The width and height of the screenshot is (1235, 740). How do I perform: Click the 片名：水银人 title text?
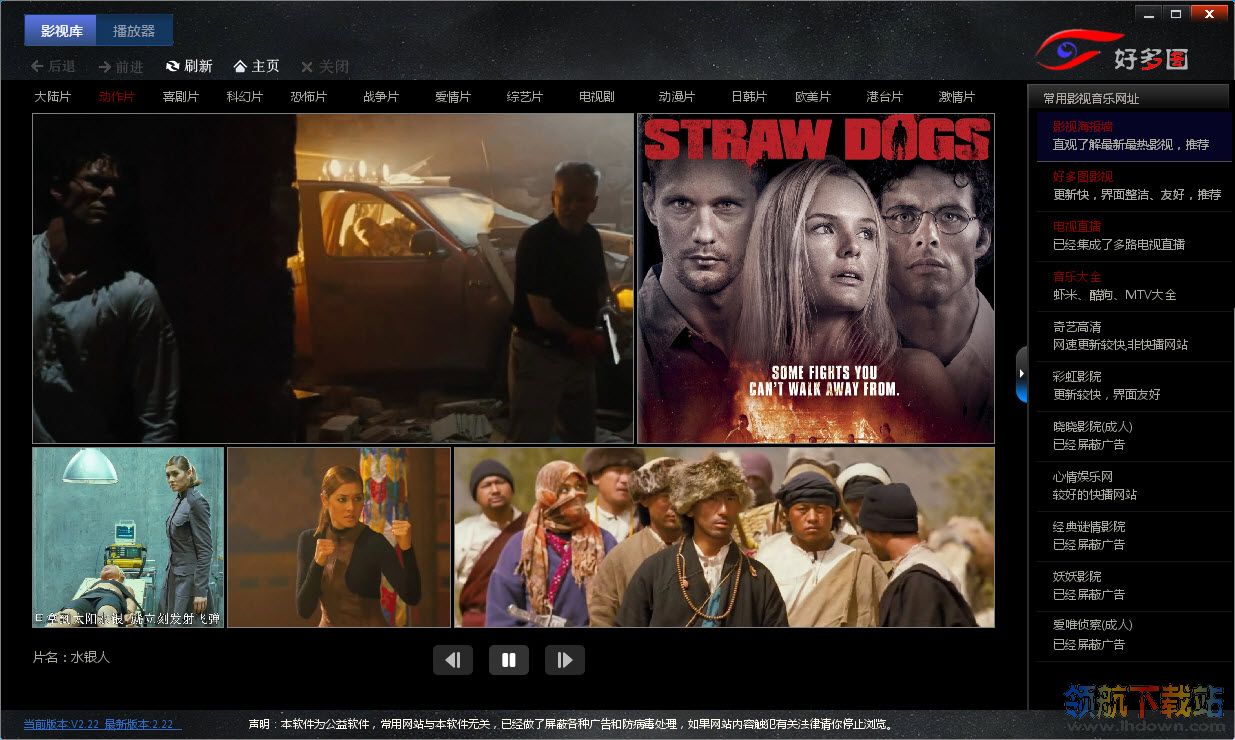point(71,657)
